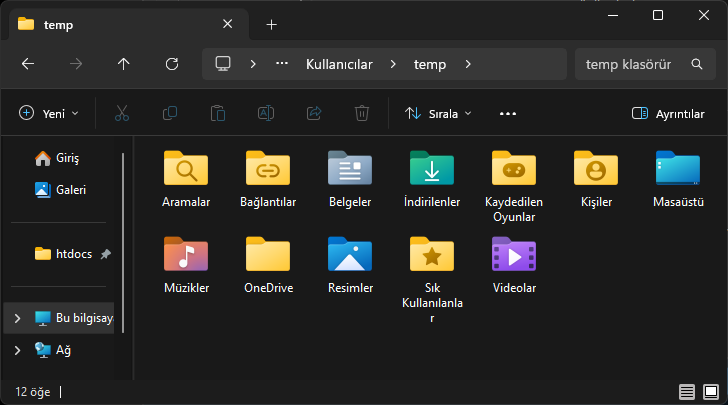The width and height of the screenshot is (728, 405).
Task: Select the İndirilenler folder
Action: coord(432,179)
